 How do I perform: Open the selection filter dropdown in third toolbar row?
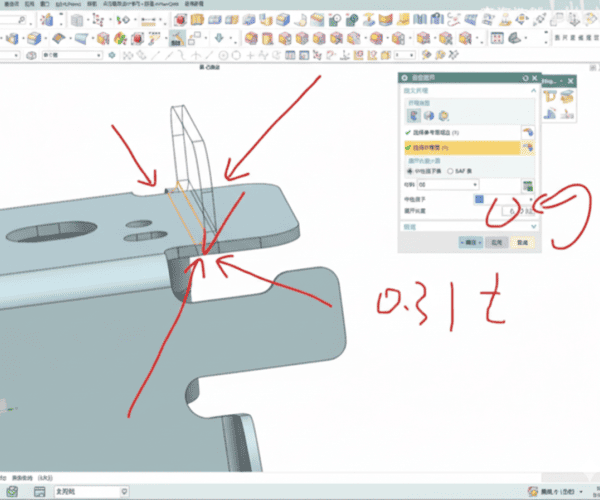72,55
